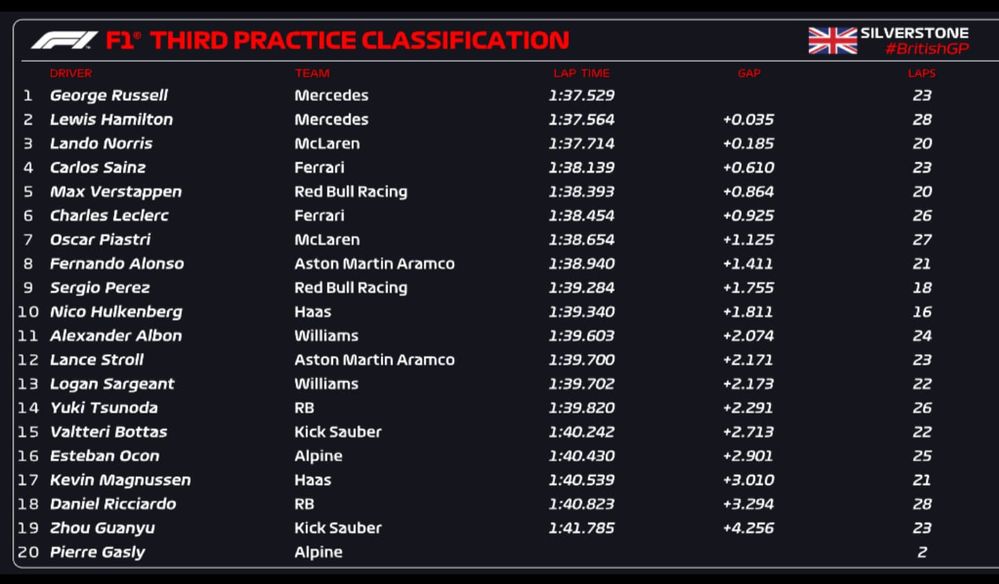Click the LAP TIME column header
The width and height of the screenshot is (999, 584).
click(581, 73)
